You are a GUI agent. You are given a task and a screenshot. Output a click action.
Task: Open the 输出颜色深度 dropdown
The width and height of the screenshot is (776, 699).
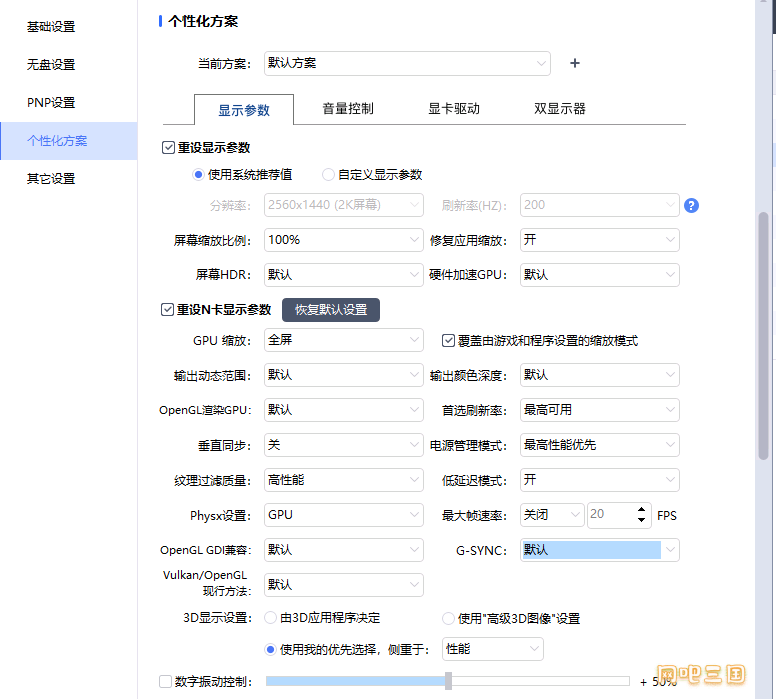click(x=600, y=375)
